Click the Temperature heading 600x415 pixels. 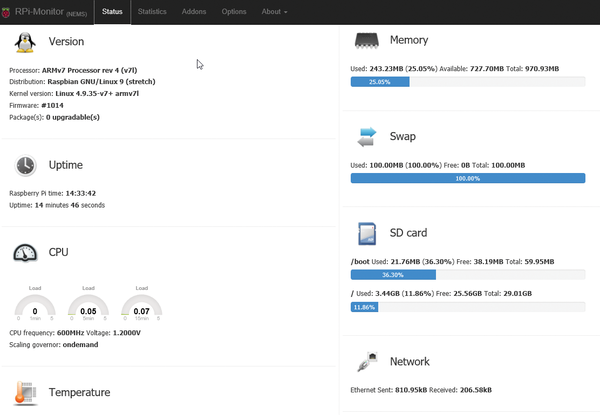point(80,392)
